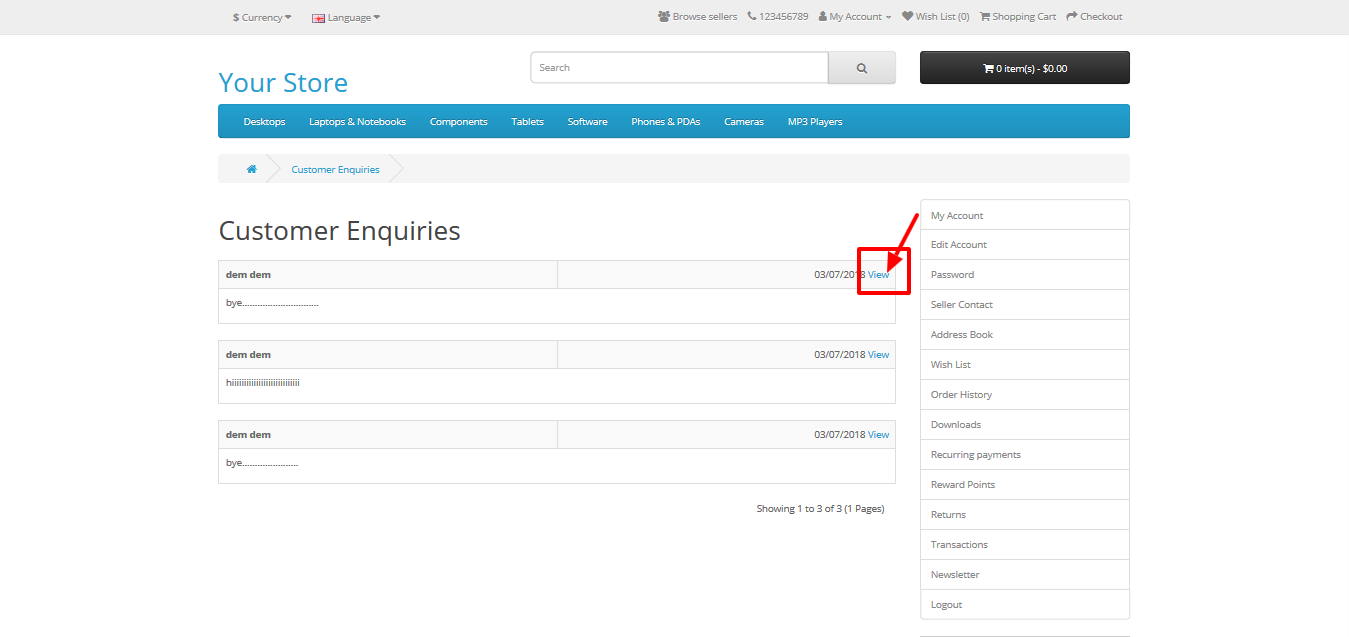Open Password in sidebar
1349x637 pixels.
(1025, 275)
